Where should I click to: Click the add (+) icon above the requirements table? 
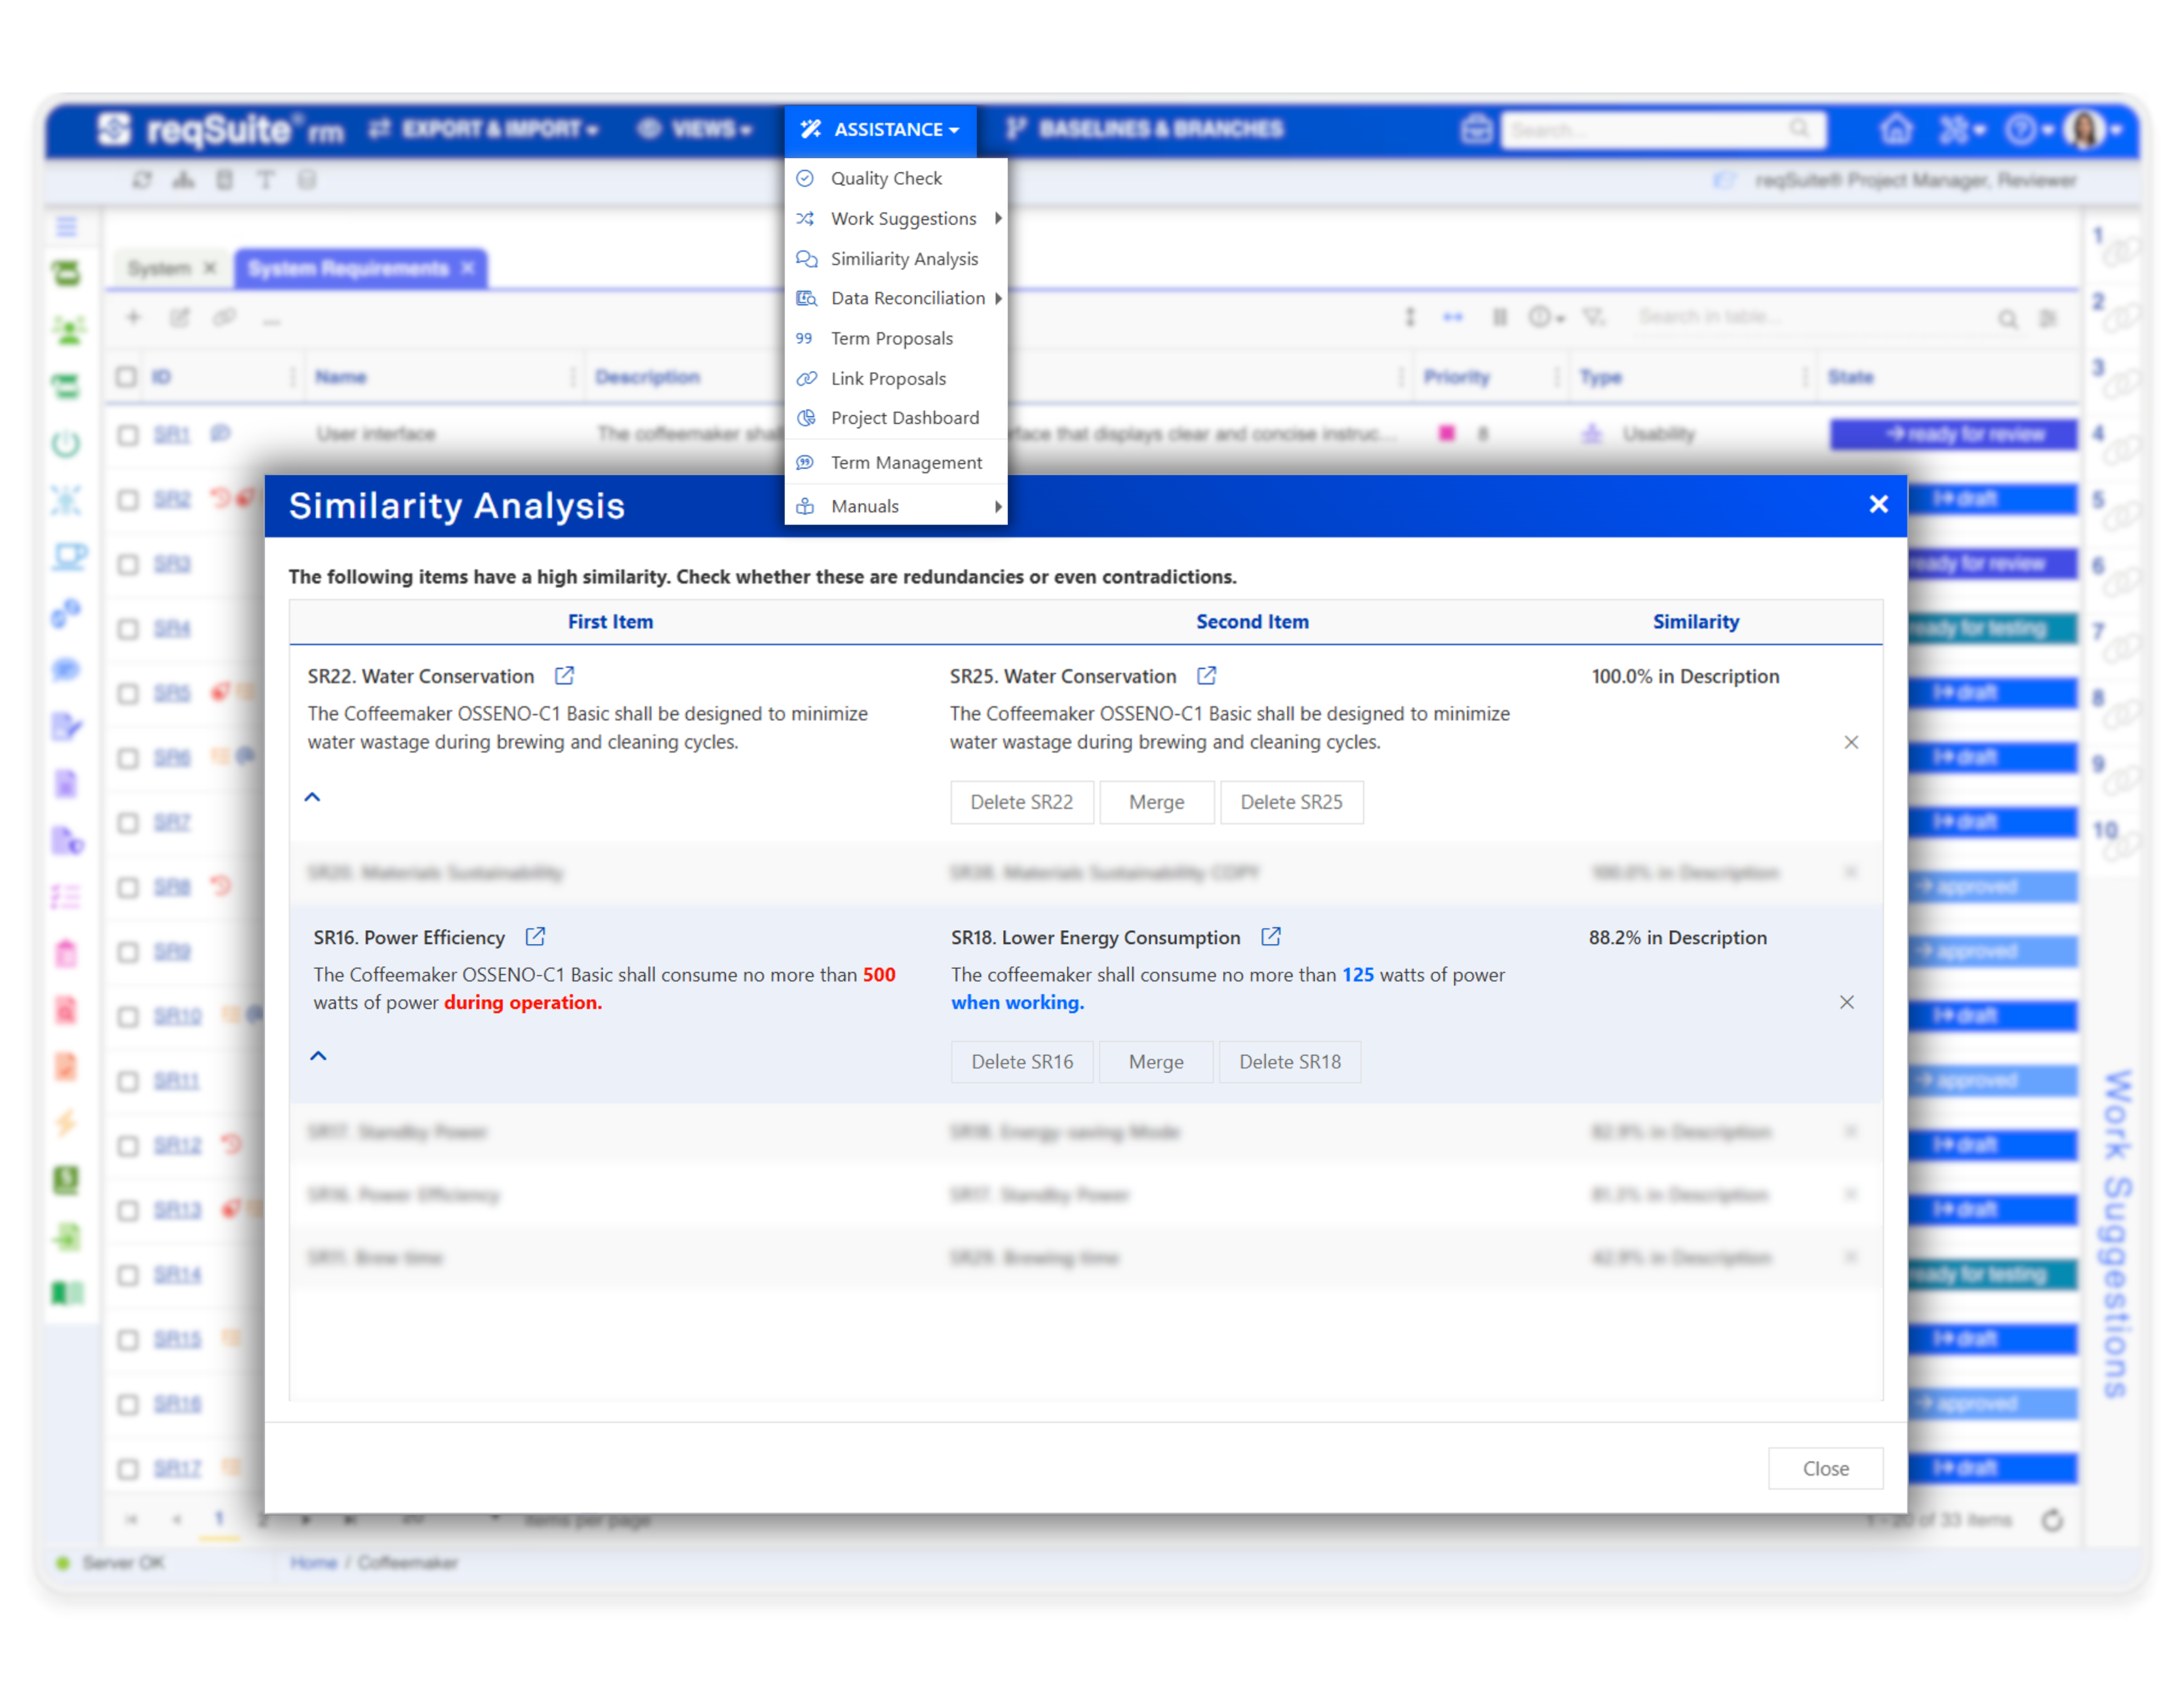[133, 317]
